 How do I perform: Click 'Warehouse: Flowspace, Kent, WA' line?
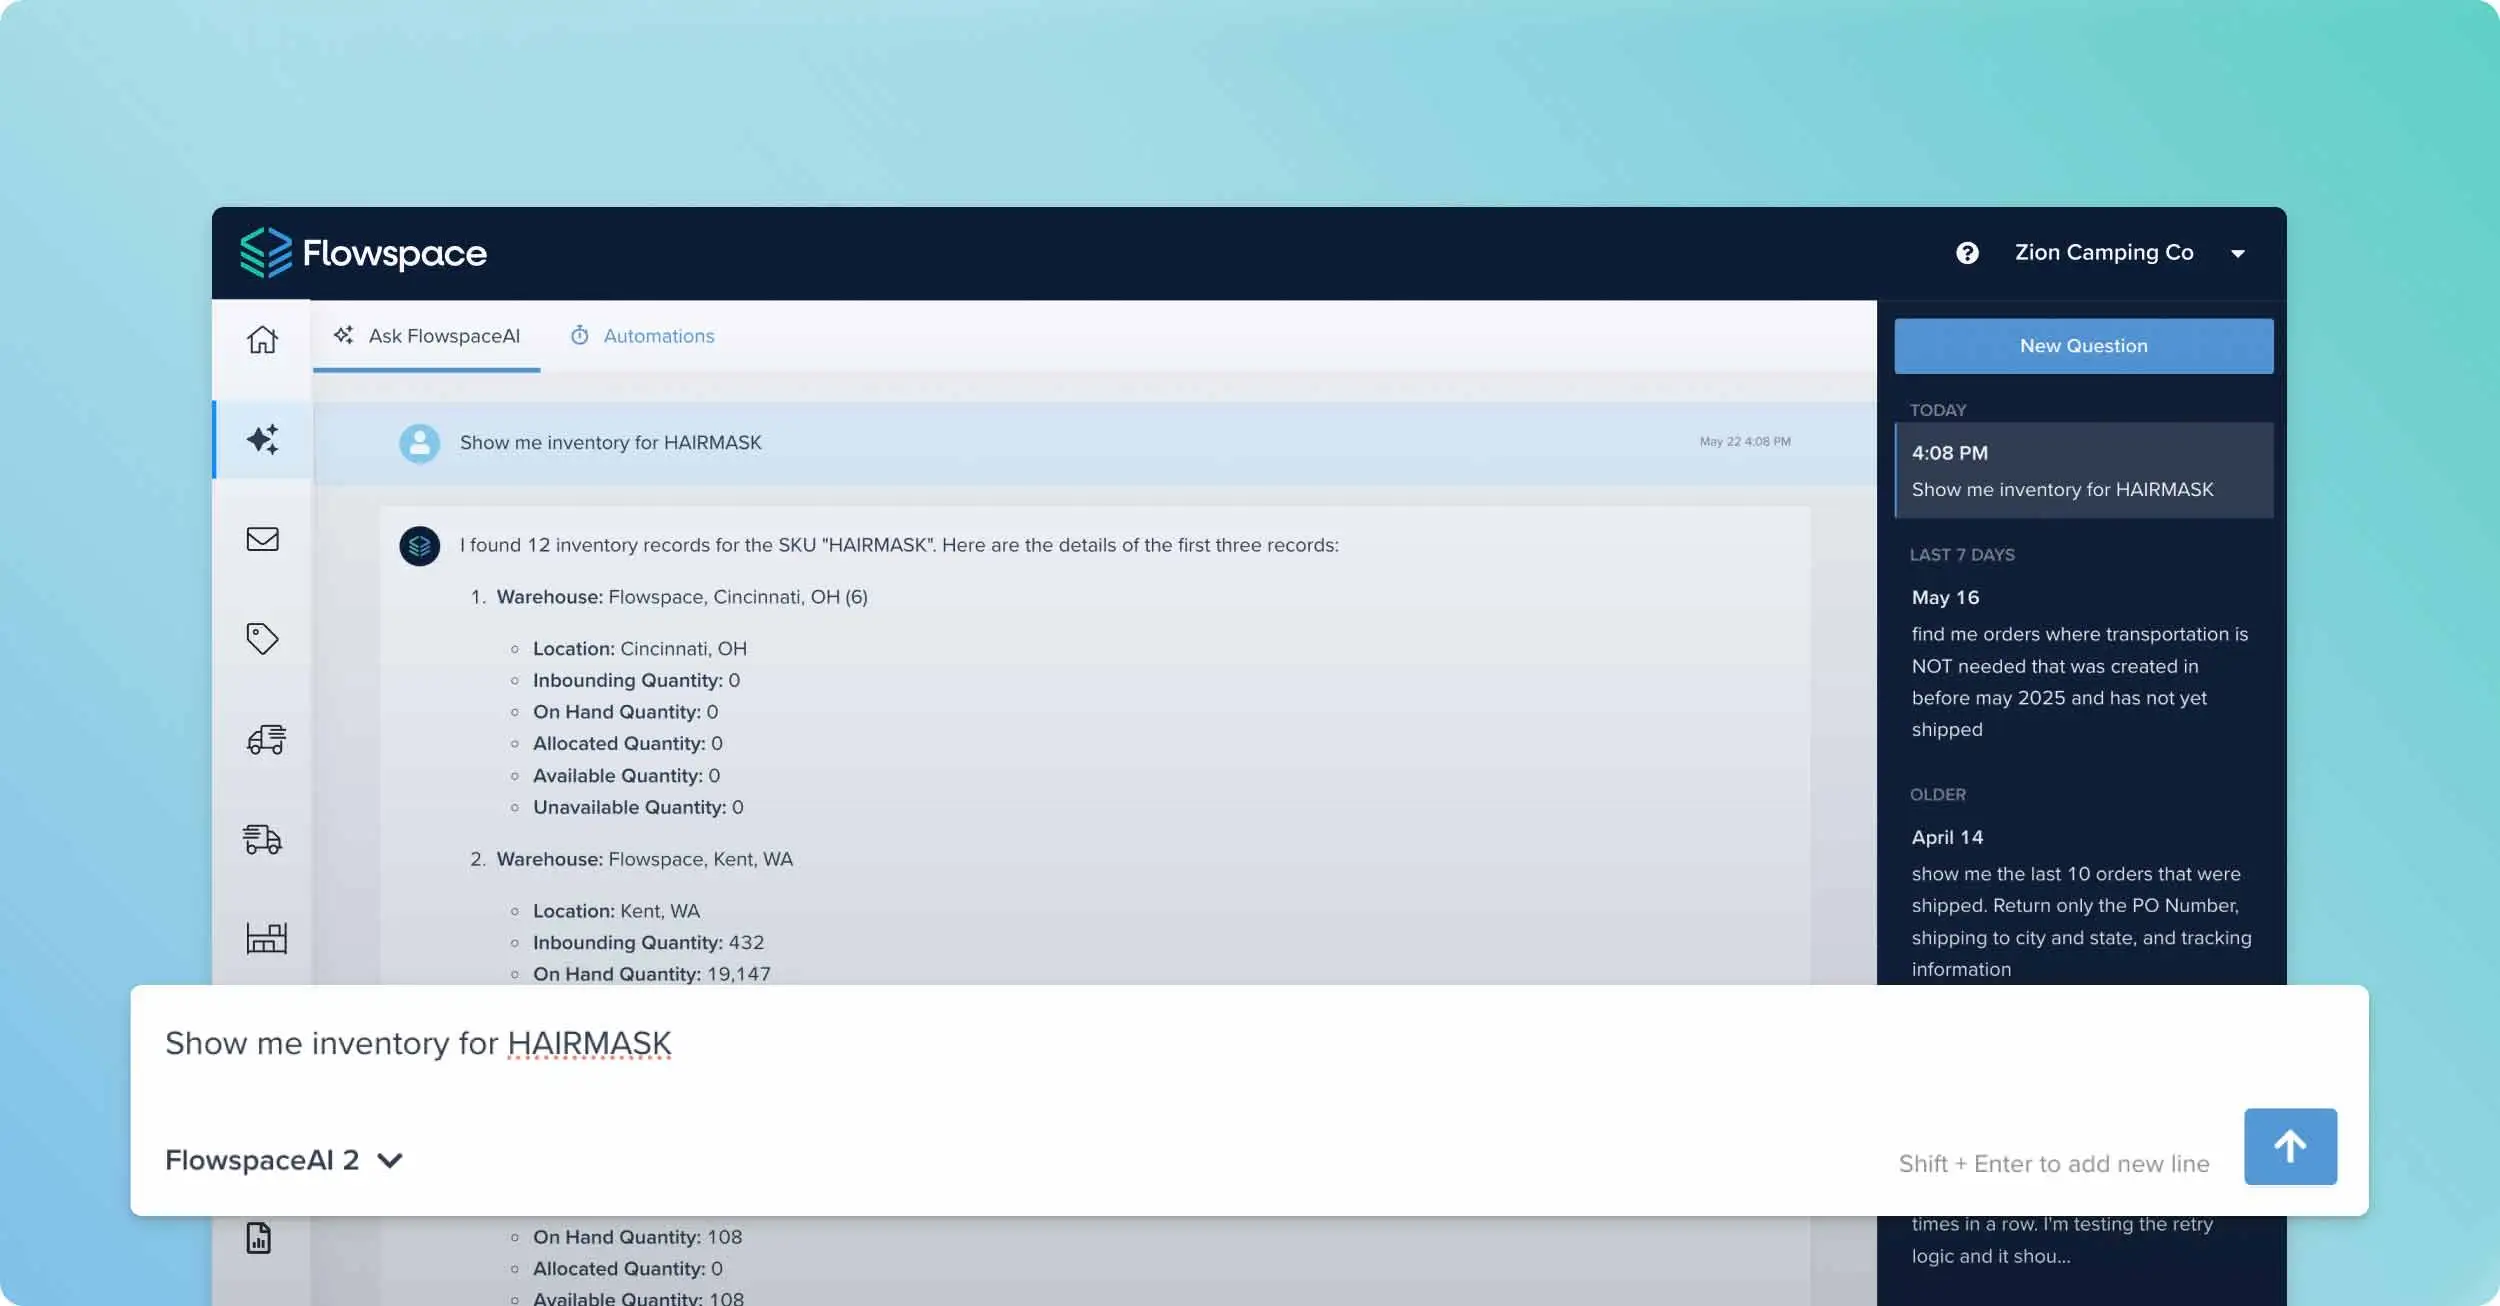point(644,859)
